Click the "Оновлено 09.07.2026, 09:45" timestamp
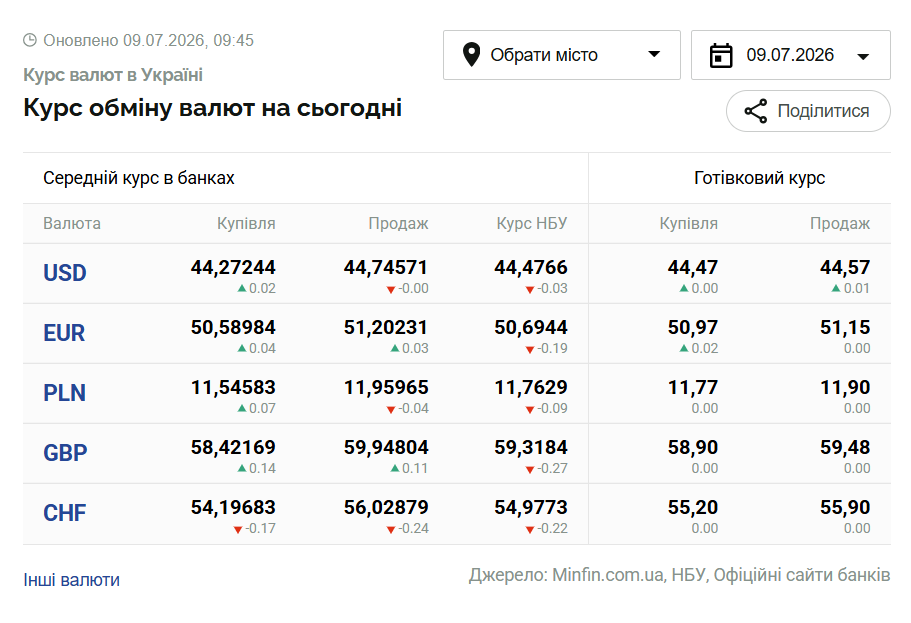The height and width of the screenshot is (623, 911). (148, 40)
